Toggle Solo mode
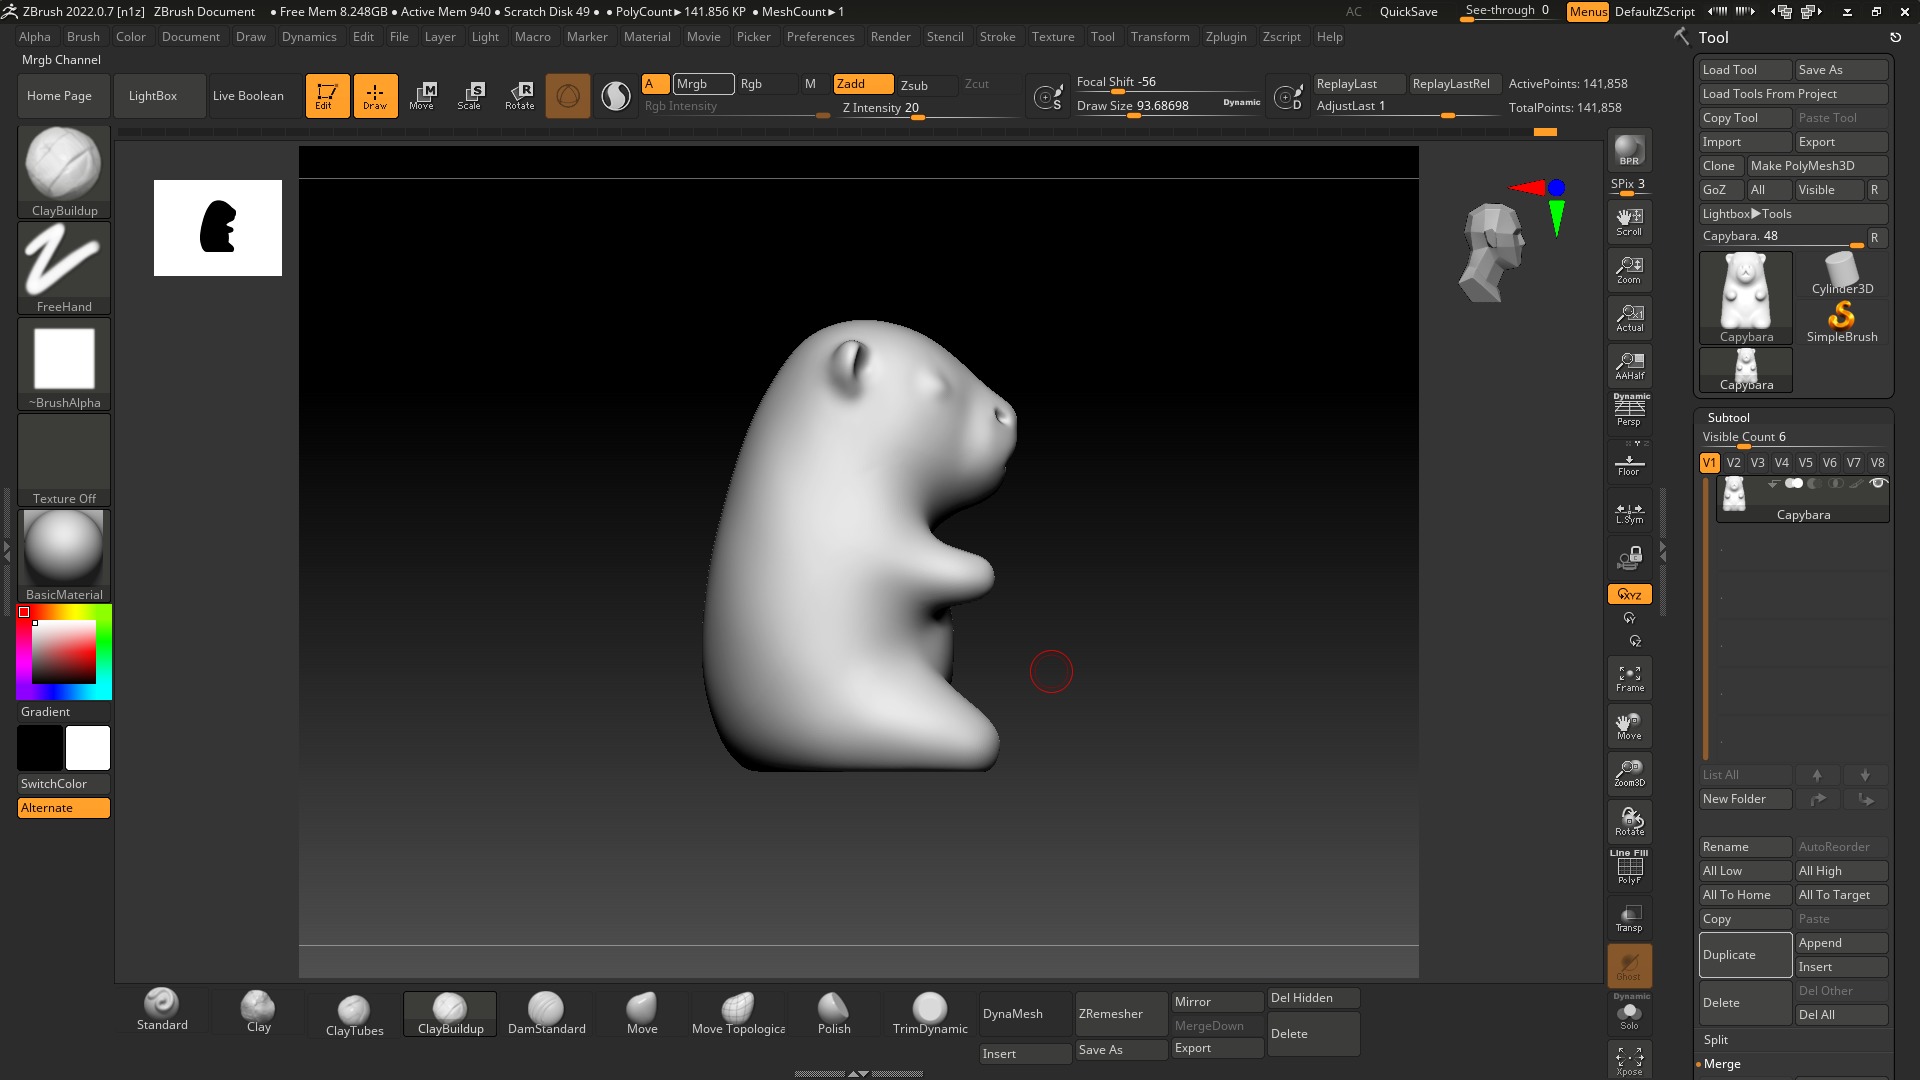 point(1629,1013)
